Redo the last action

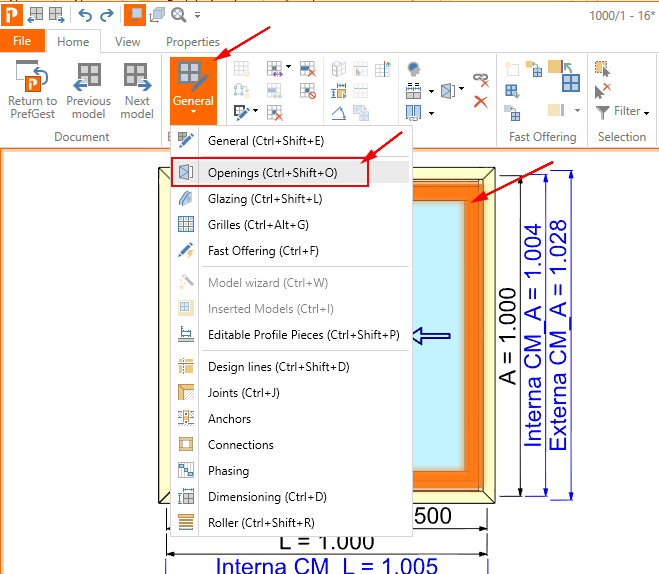tap(107, 16)
